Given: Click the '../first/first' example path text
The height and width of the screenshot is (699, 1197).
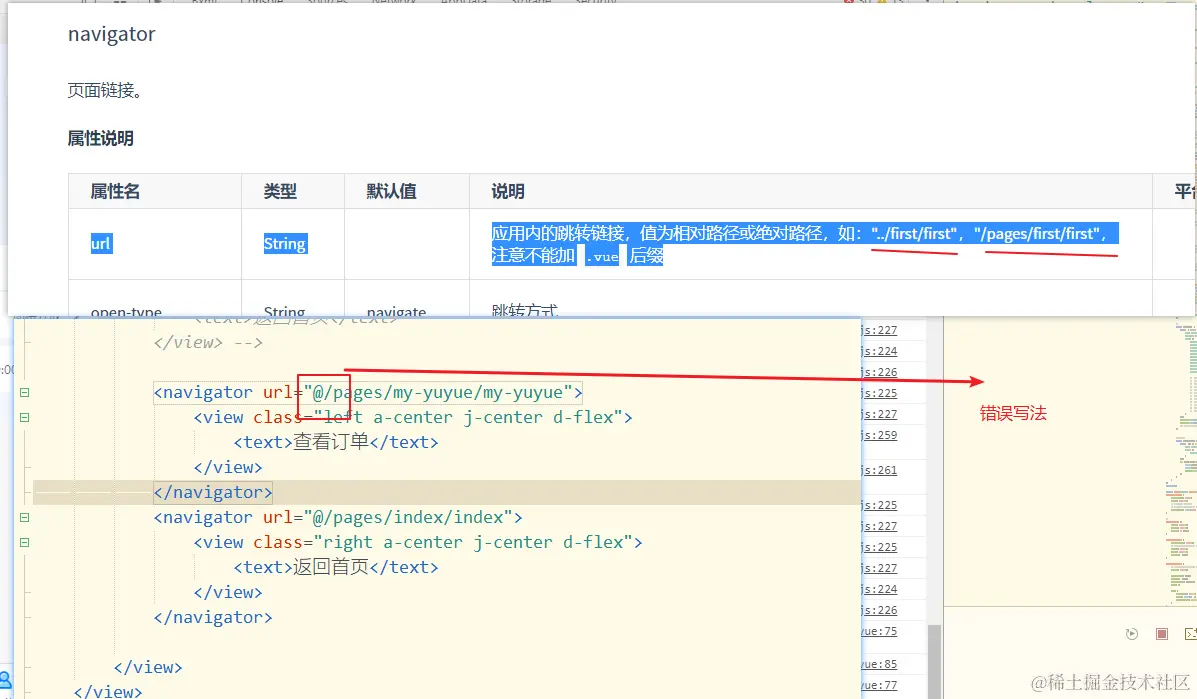Looking at the screenshot, I should pos(915,234).
